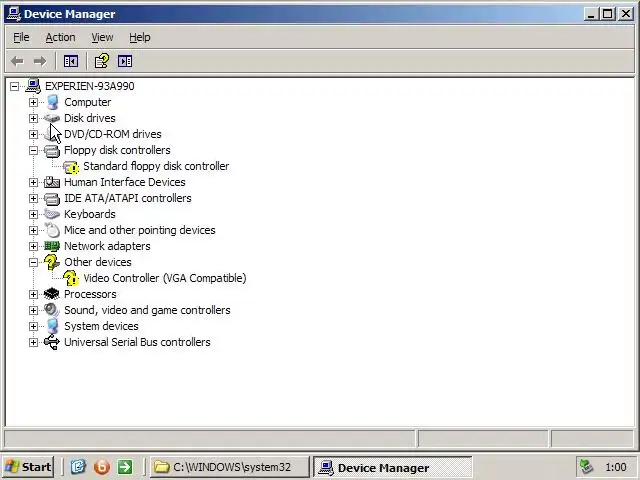This screenshot has width=640, height=480.
Task: Click the Start button
Action: pos(28,467)
